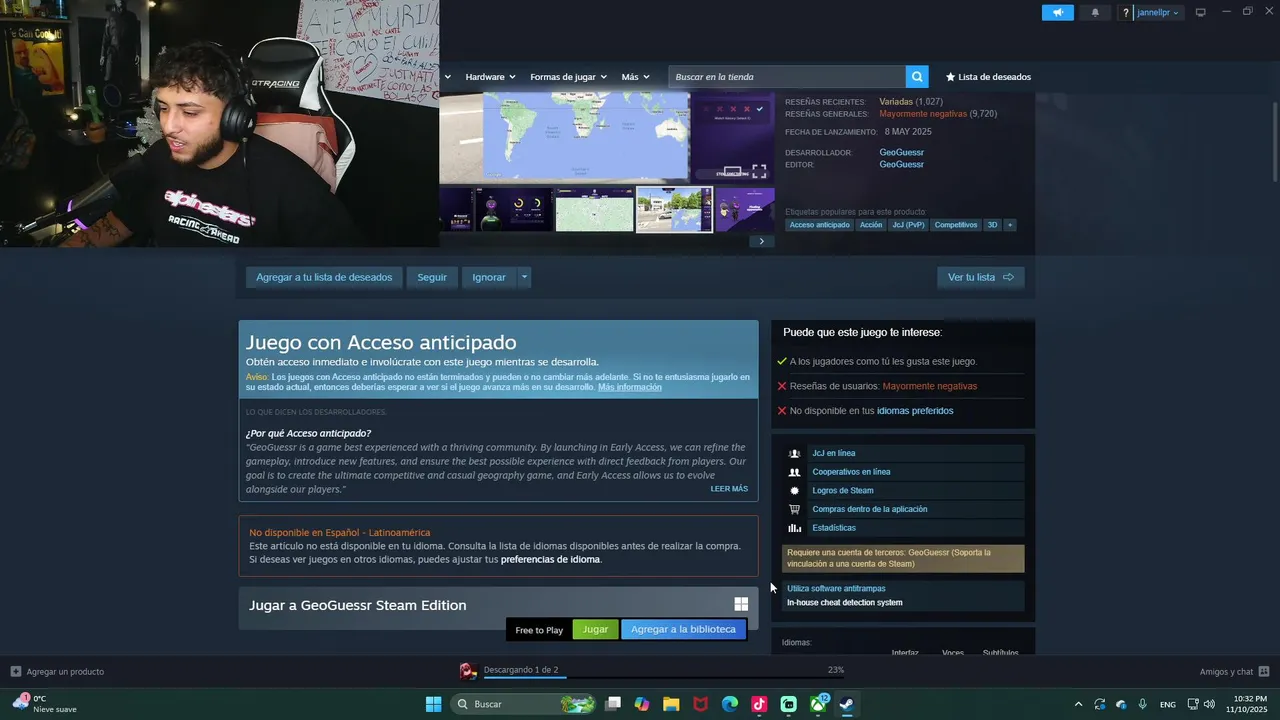Select the JcJ (PvP) tag

(x=908, y=225)
